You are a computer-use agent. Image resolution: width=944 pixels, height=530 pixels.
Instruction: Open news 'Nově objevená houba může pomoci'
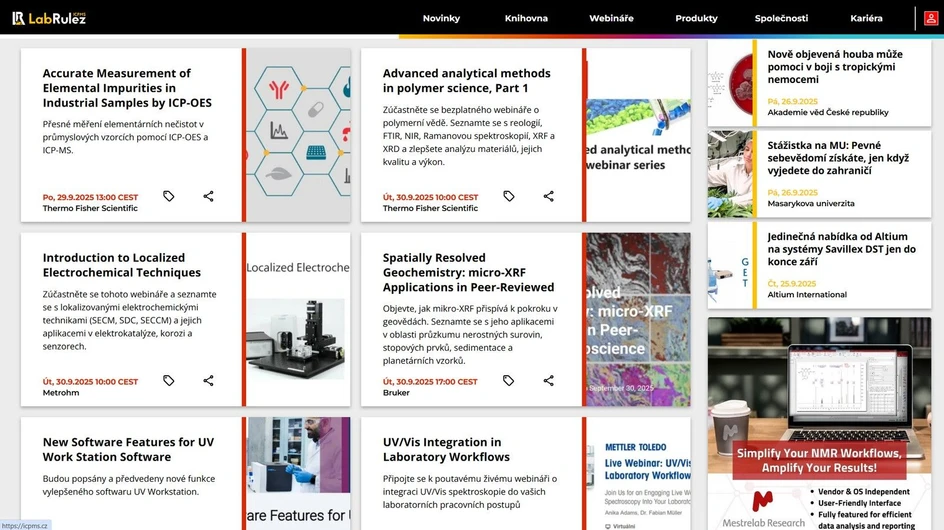coord(835,66)
